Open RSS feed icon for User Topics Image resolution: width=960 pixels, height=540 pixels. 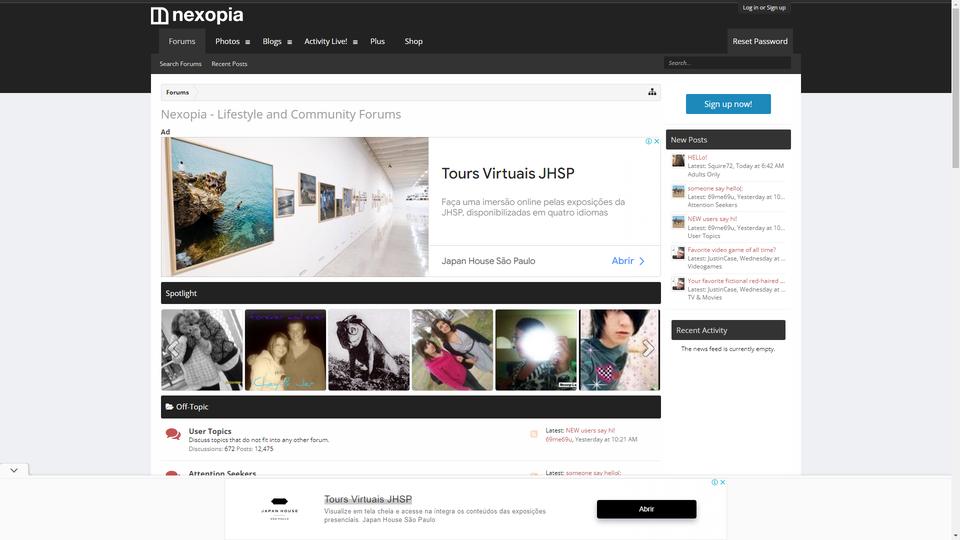pos(534,434)
